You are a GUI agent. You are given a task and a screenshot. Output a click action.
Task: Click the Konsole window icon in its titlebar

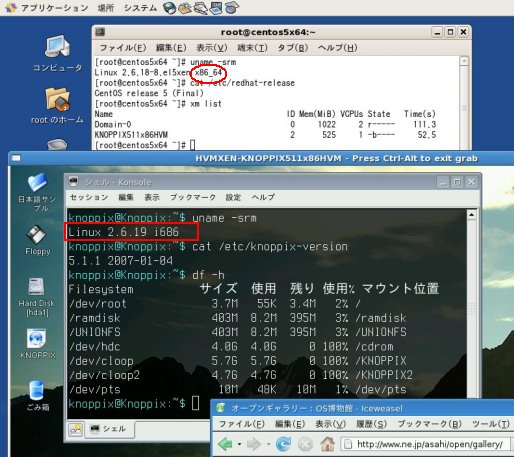point(73,182)
